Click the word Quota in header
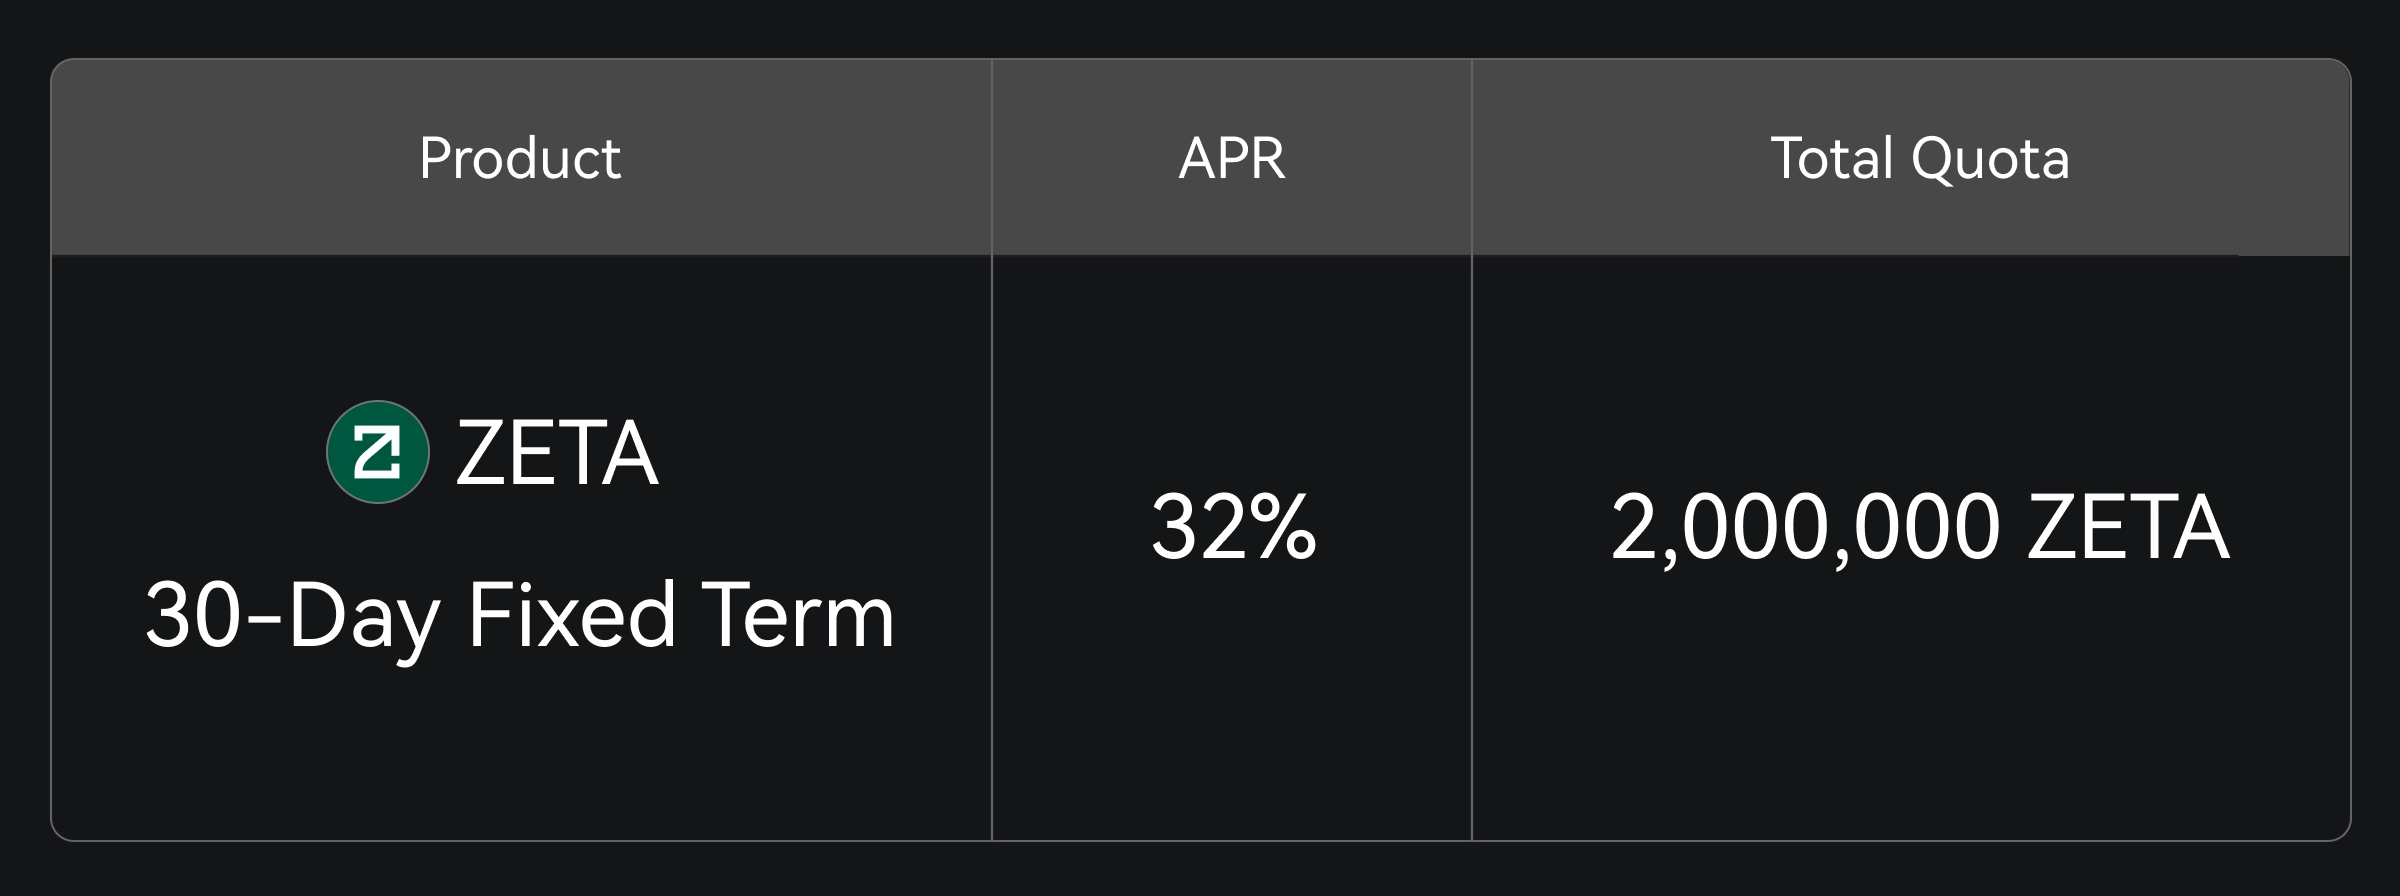This screenshot has width=2400, height=896. pos(1990,158)
